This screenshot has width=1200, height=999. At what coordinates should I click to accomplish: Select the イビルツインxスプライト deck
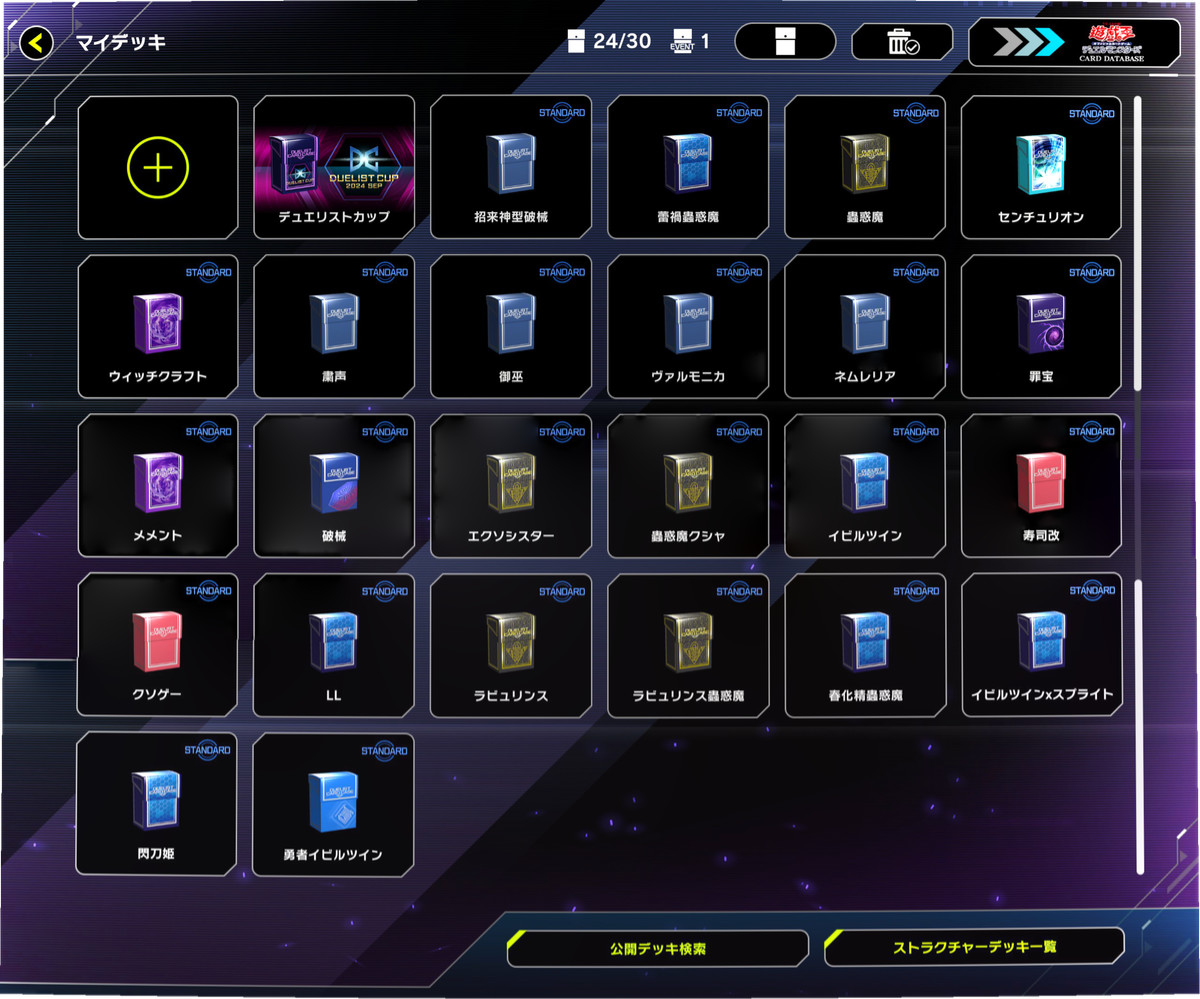pos(1041,645)
